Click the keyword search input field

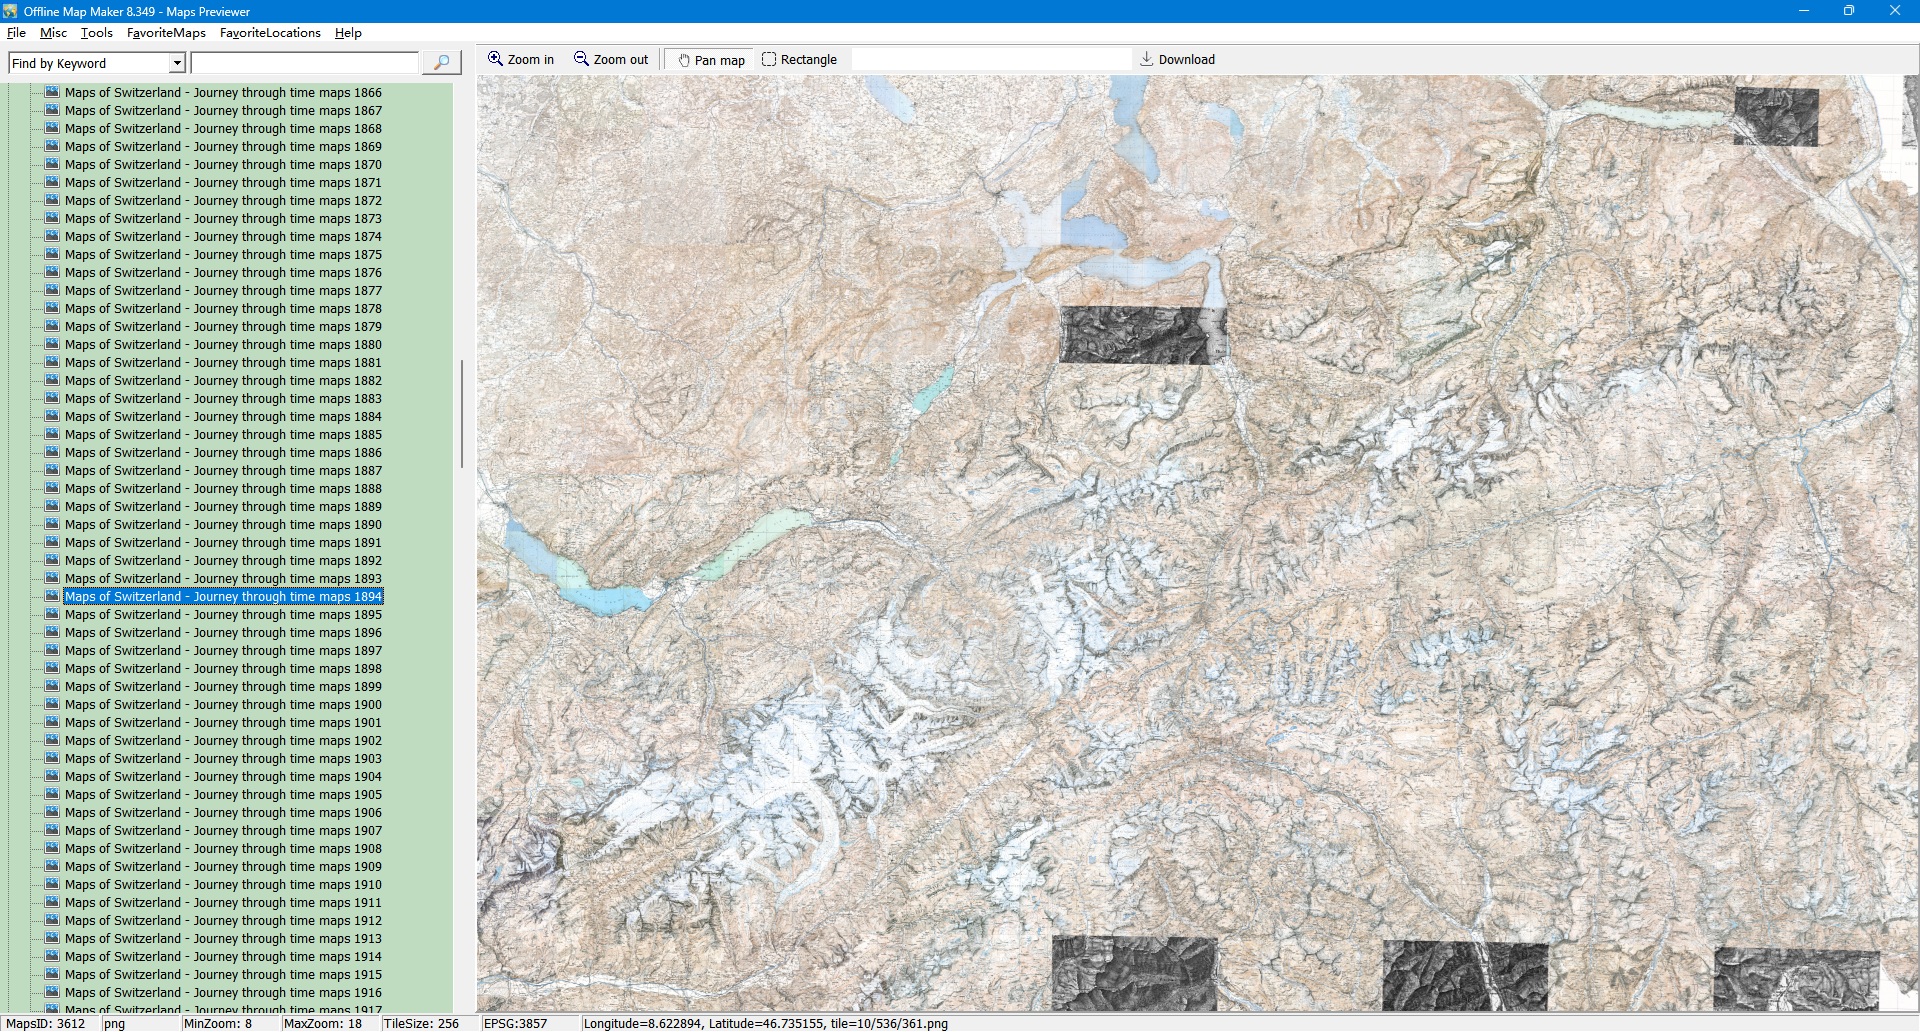click(305, 63)
